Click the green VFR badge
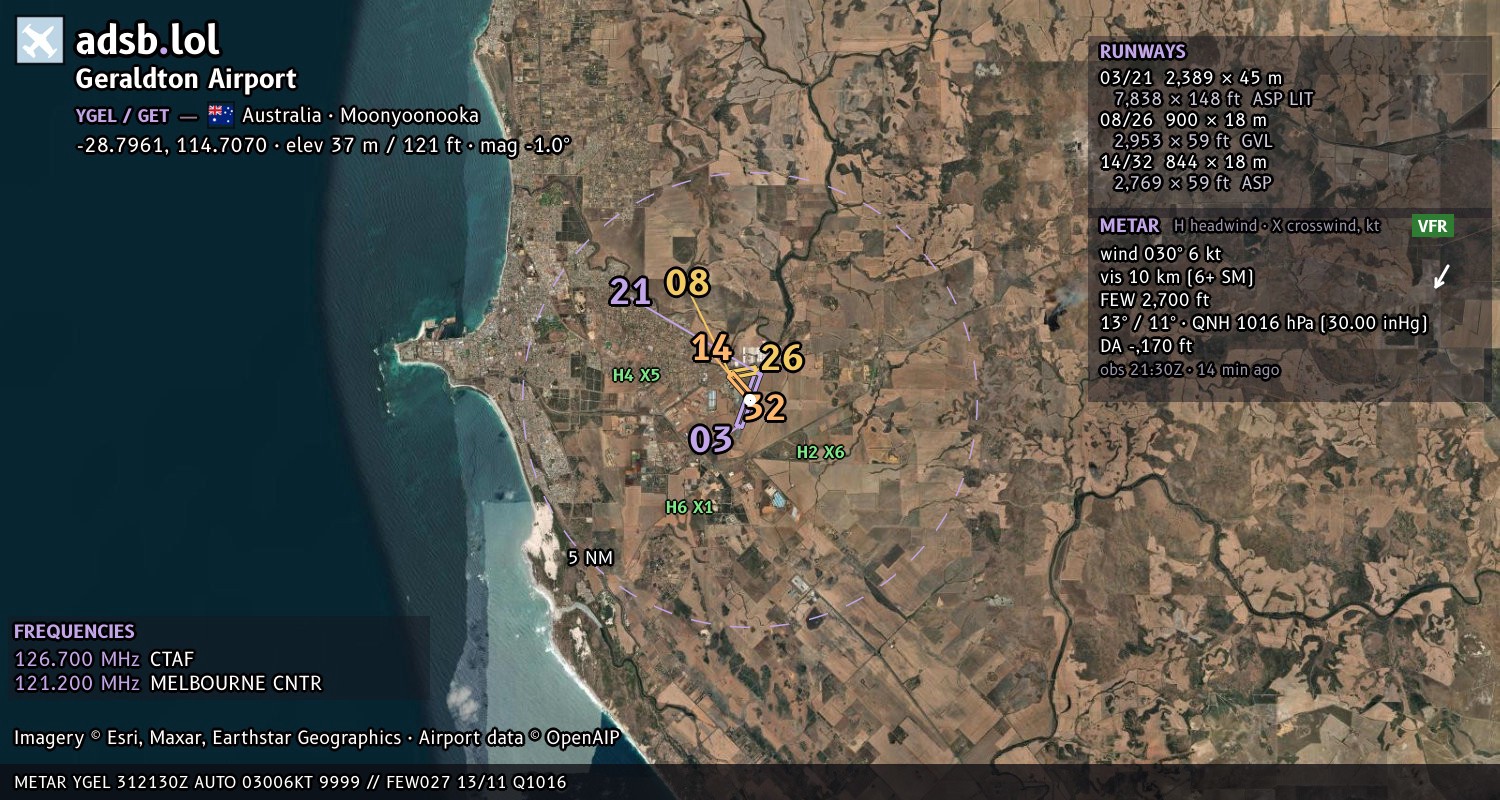This screenshot has height=800, width=1500. (x=1432, y=226)
